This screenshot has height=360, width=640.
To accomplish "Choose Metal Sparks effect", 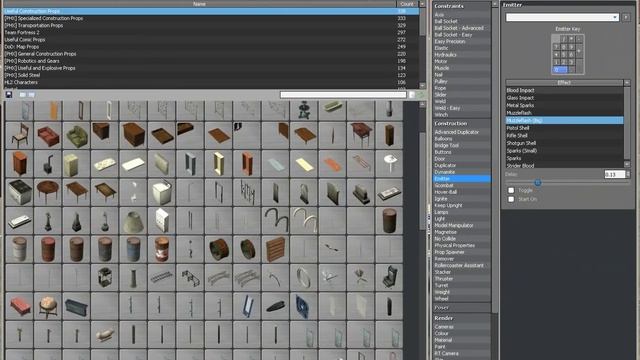I will 564,105.
